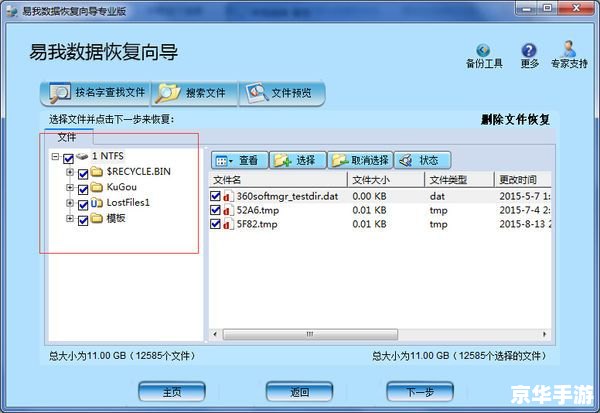
Task: Click the 0.00 KB size cell
Action: [x=369, y=196]
